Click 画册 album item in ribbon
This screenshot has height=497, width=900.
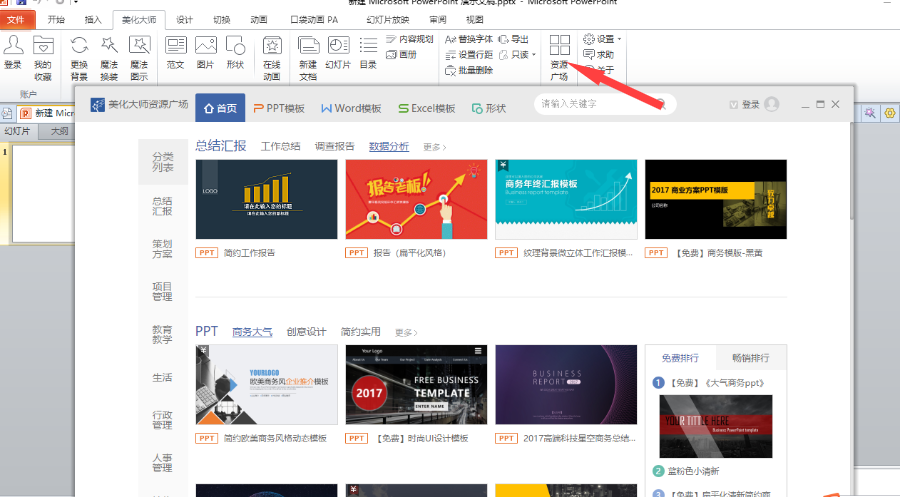pyautogui.click(x=401, y=55)
